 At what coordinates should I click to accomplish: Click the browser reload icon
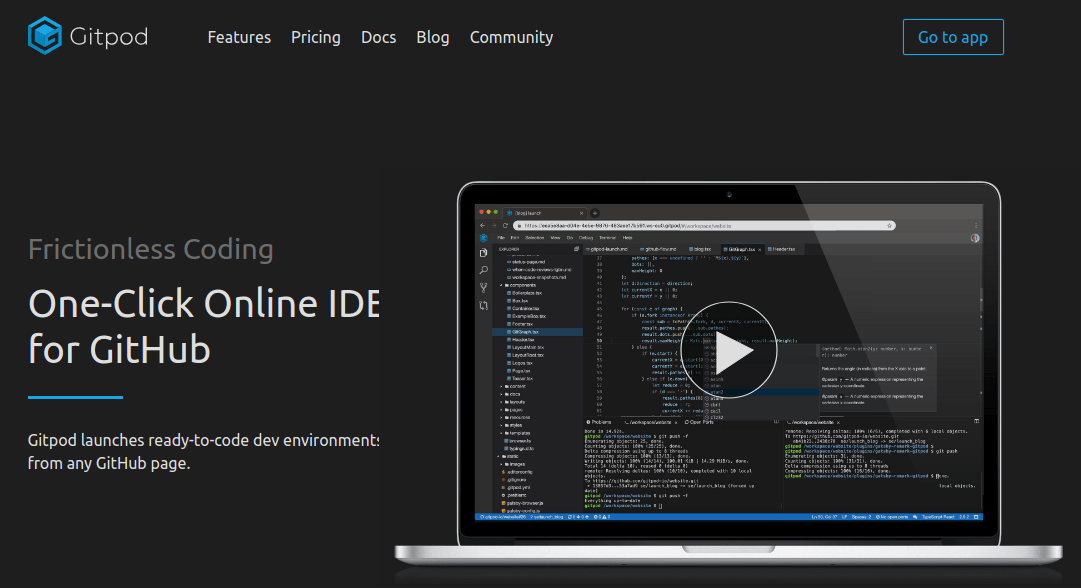(504, 224)
